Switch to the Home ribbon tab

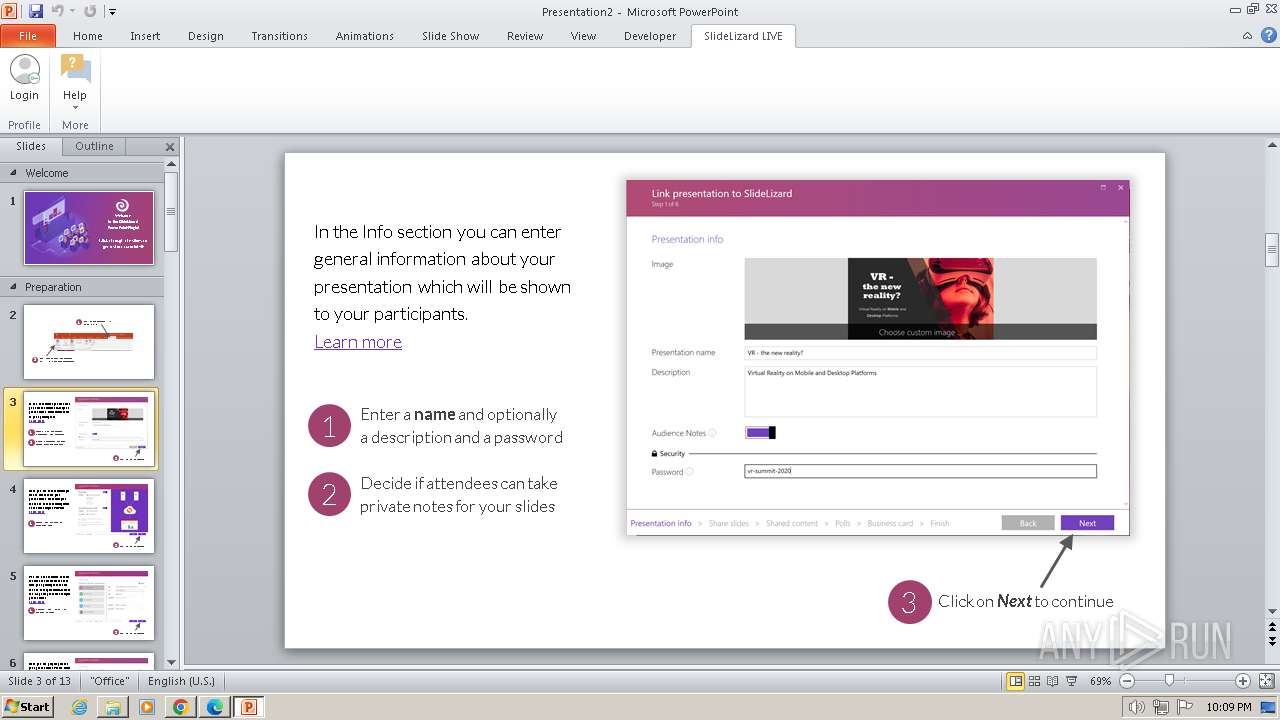pyautogui.click(x=88, y=36)
